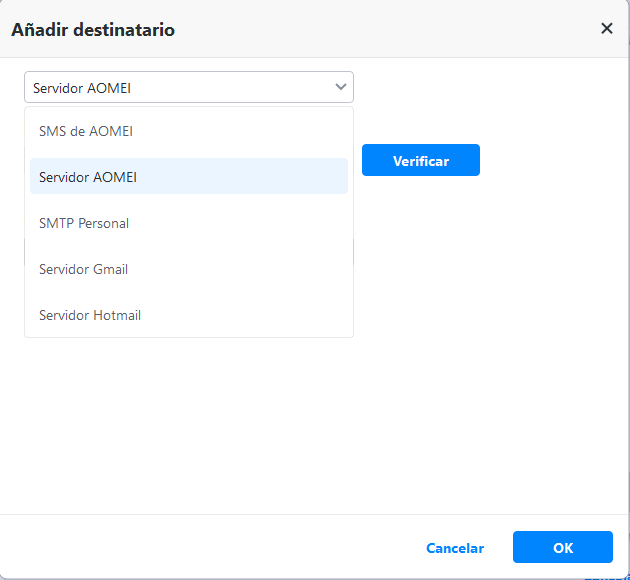The width and height of the screenshot is (630, 580).
Task: Click the selected-value text in the combo box
Action: [82, 88]
